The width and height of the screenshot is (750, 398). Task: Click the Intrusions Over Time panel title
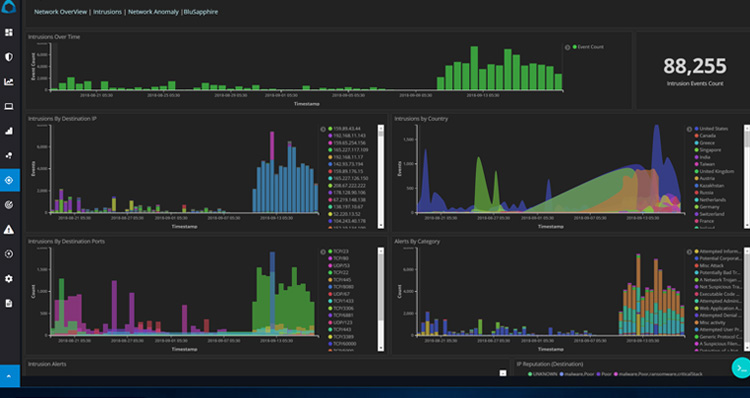[x=54, y=37]
